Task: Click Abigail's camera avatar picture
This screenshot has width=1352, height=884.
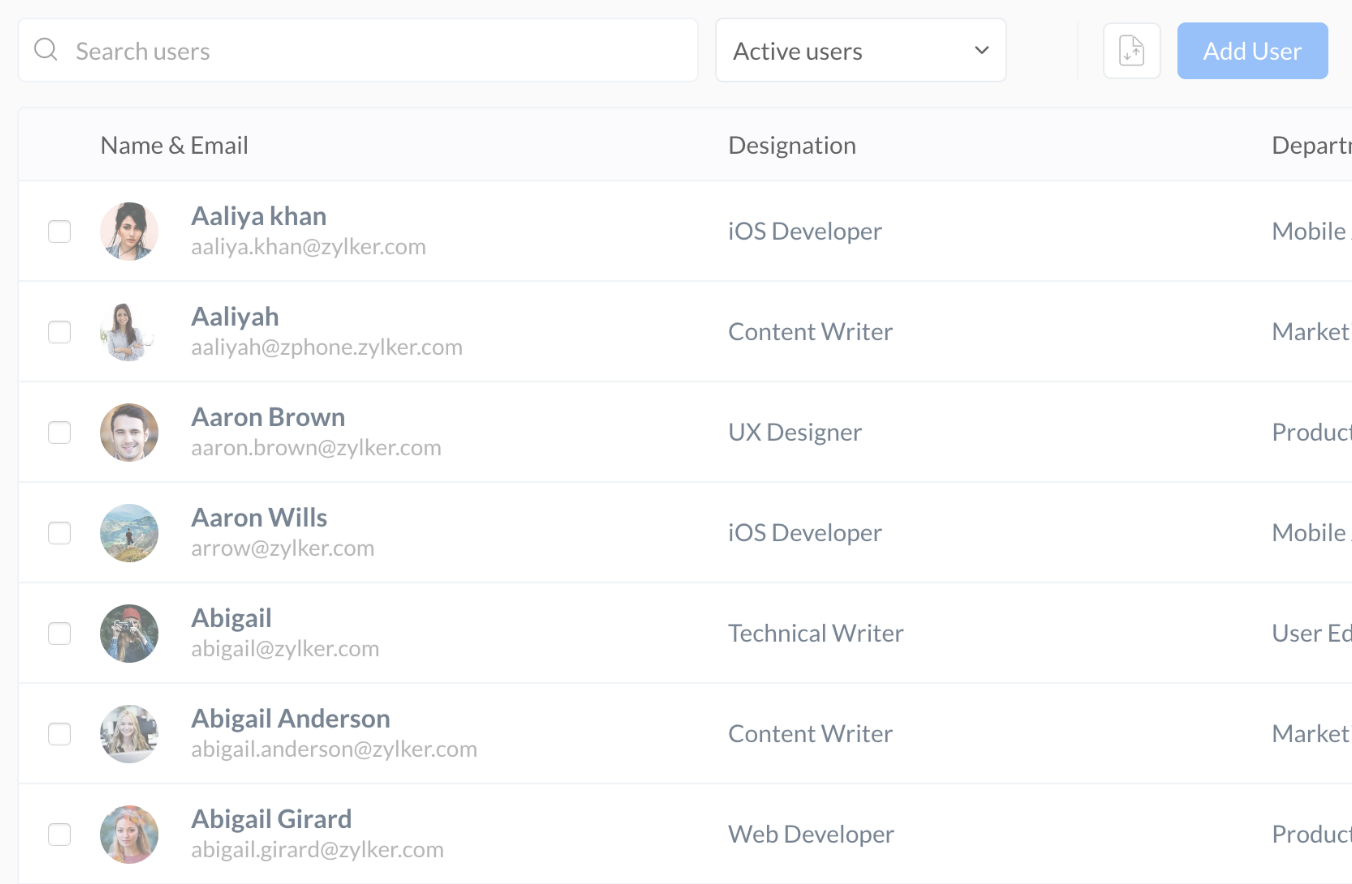Action: (129, 634)
